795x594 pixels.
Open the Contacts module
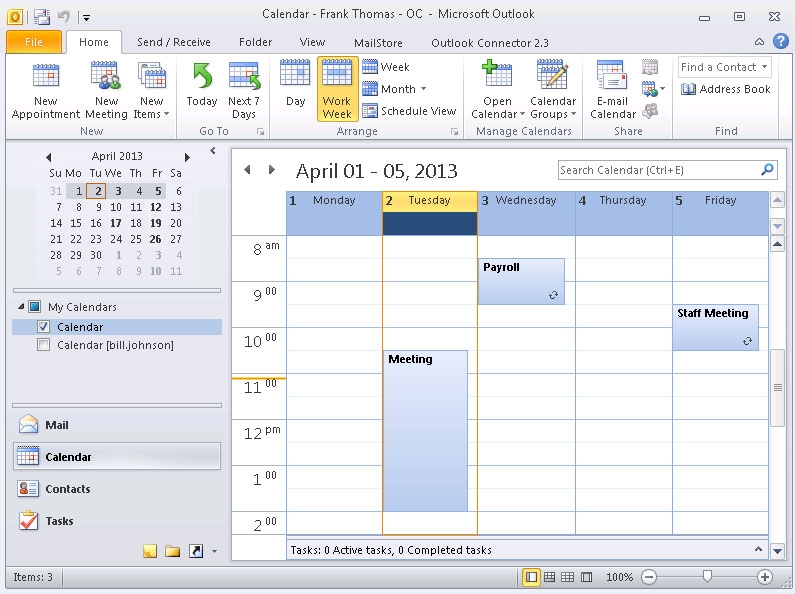point(117,489)
